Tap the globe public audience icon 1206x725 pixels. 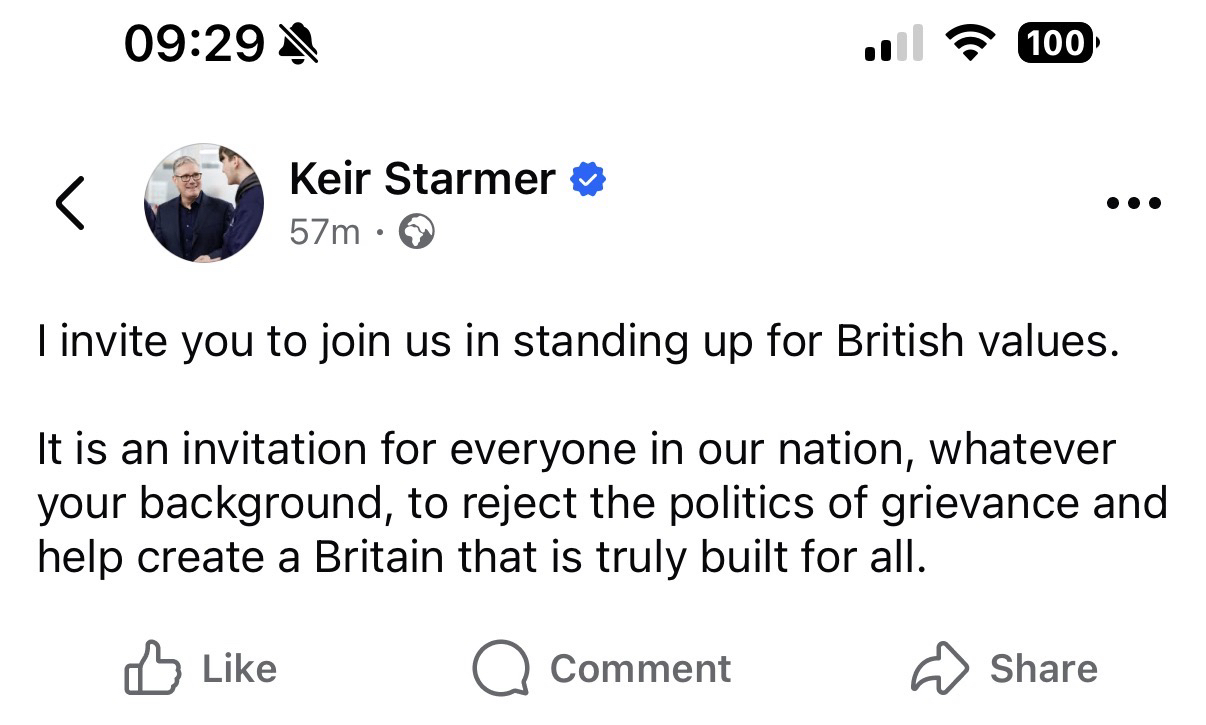pos(417,233)
